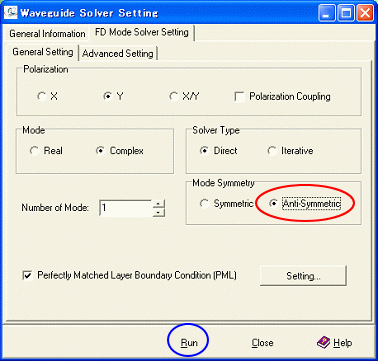The width and height of the screenshot is (378, 361).
Task: Click the Number of Mode input field
Action: [126, 208]
